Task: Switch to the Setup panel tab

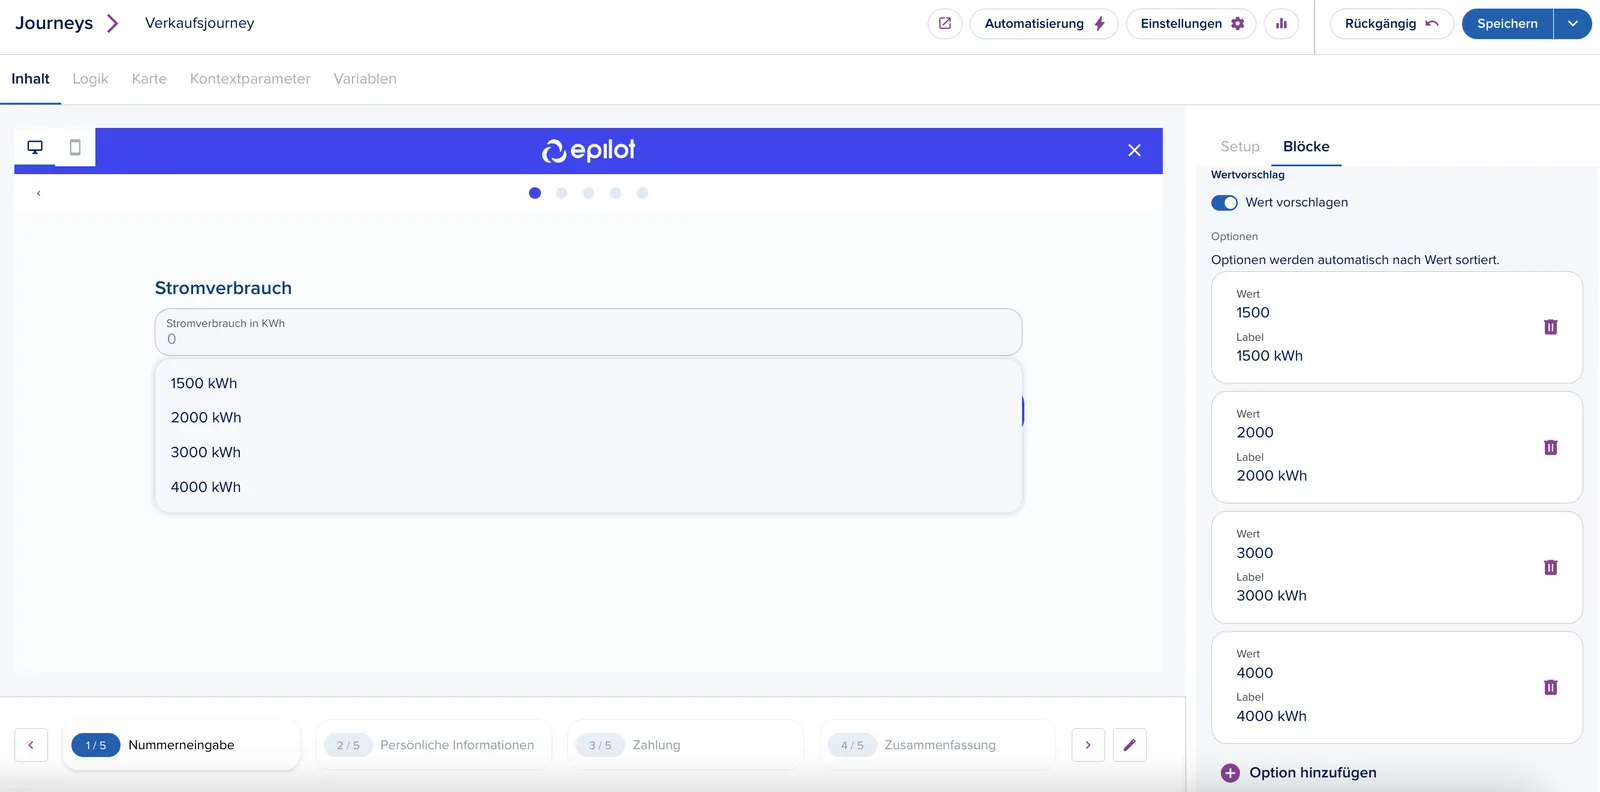Action: point(1240,146)
